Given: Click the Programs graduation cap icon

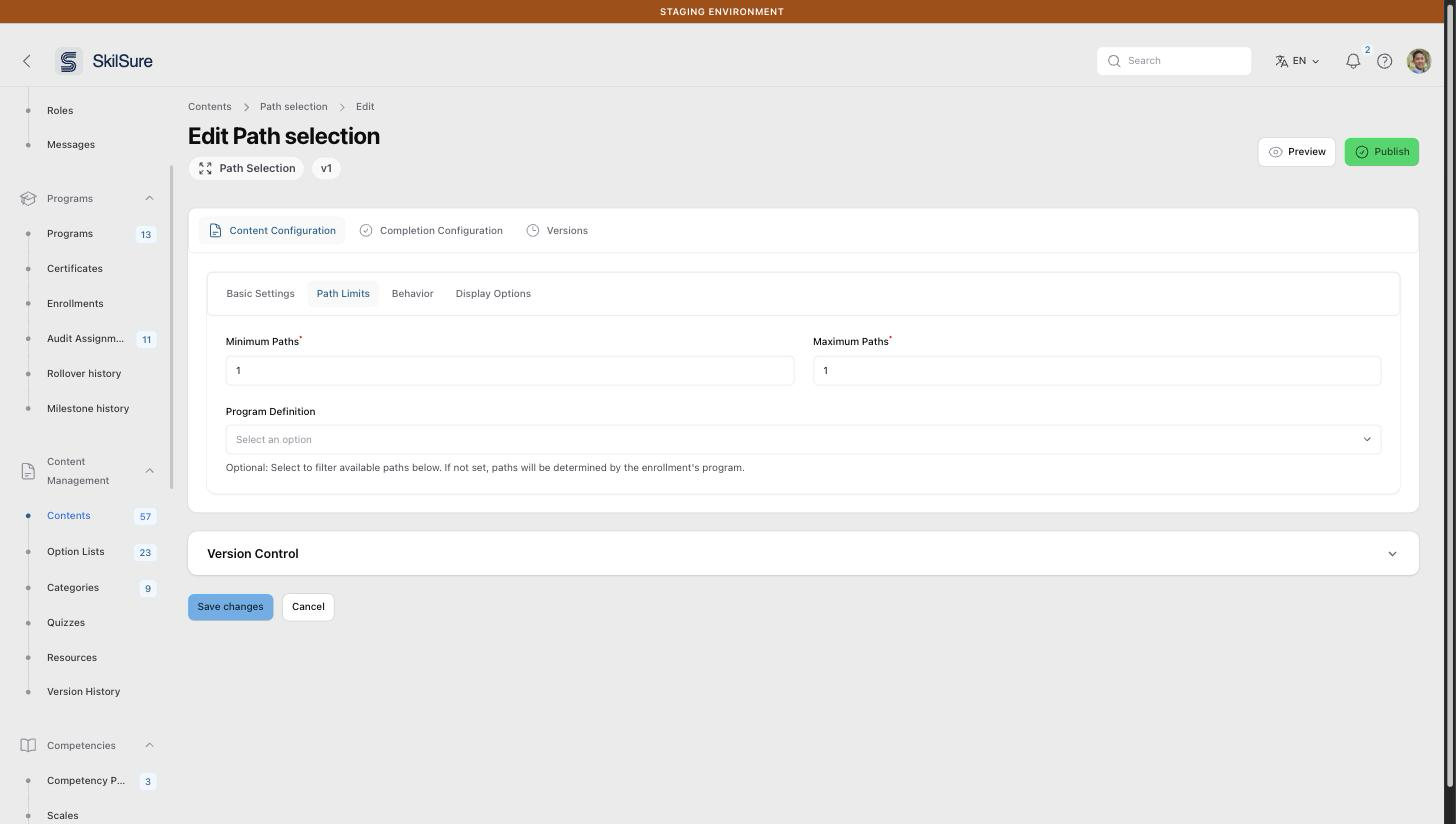Looking at the screenshot, I should (x=28, y=198).
